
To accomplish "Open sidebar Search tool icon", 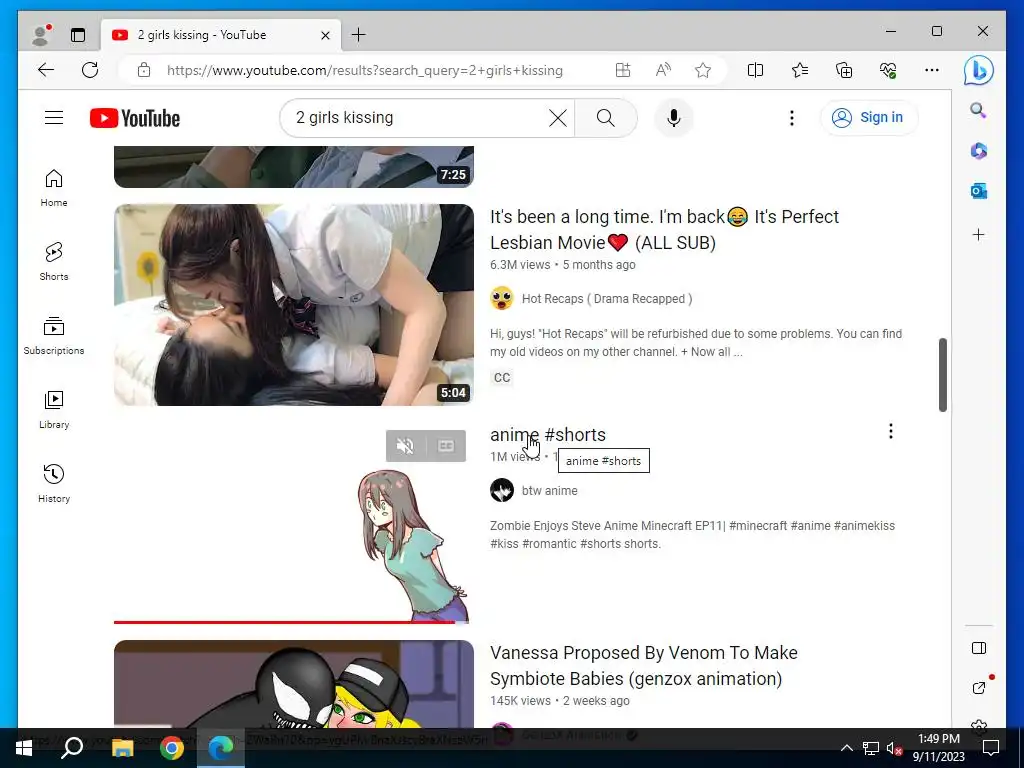I will pos(978,110).
